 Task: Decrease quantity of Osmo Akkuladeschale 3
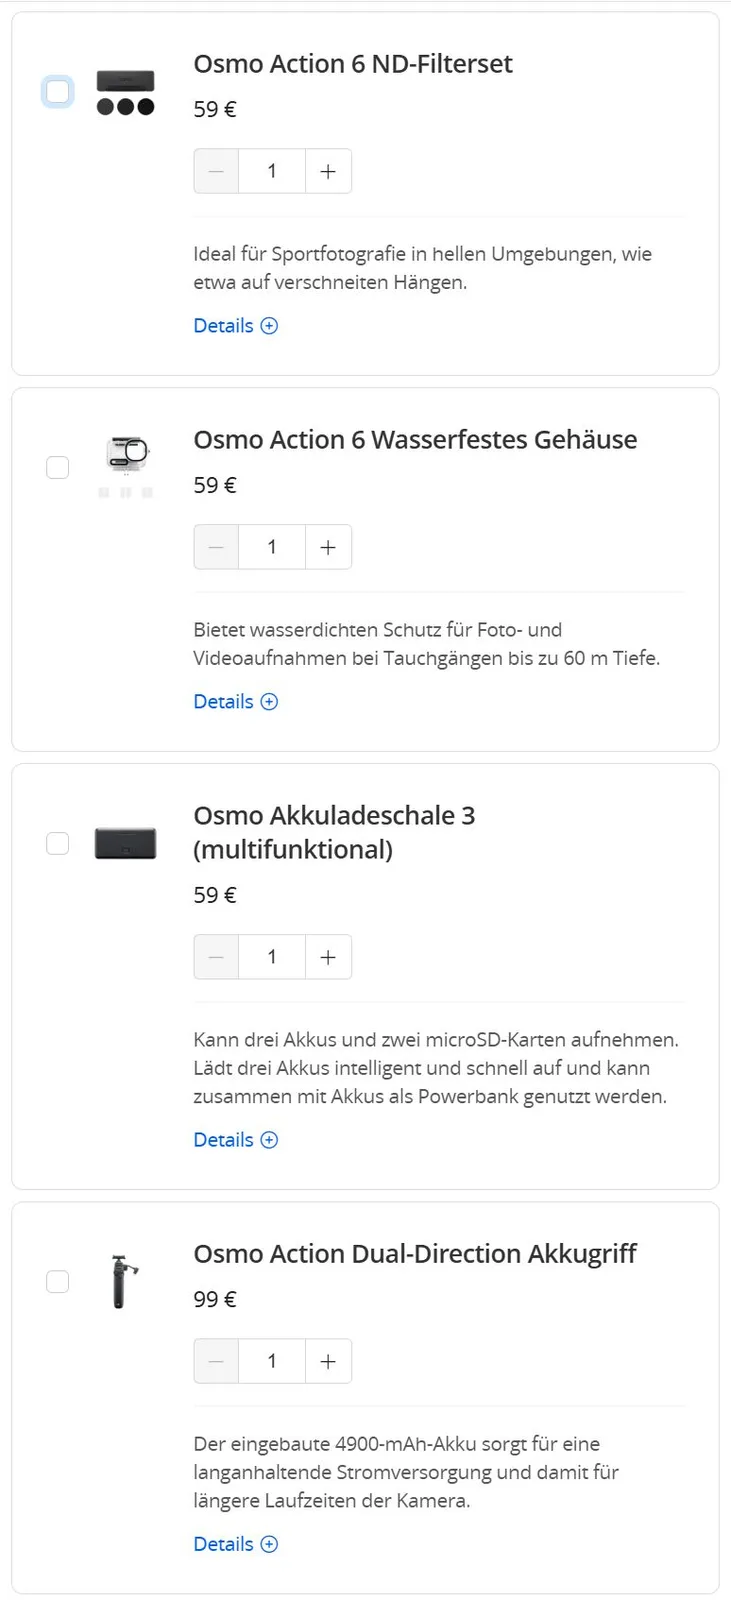point(216,957)
